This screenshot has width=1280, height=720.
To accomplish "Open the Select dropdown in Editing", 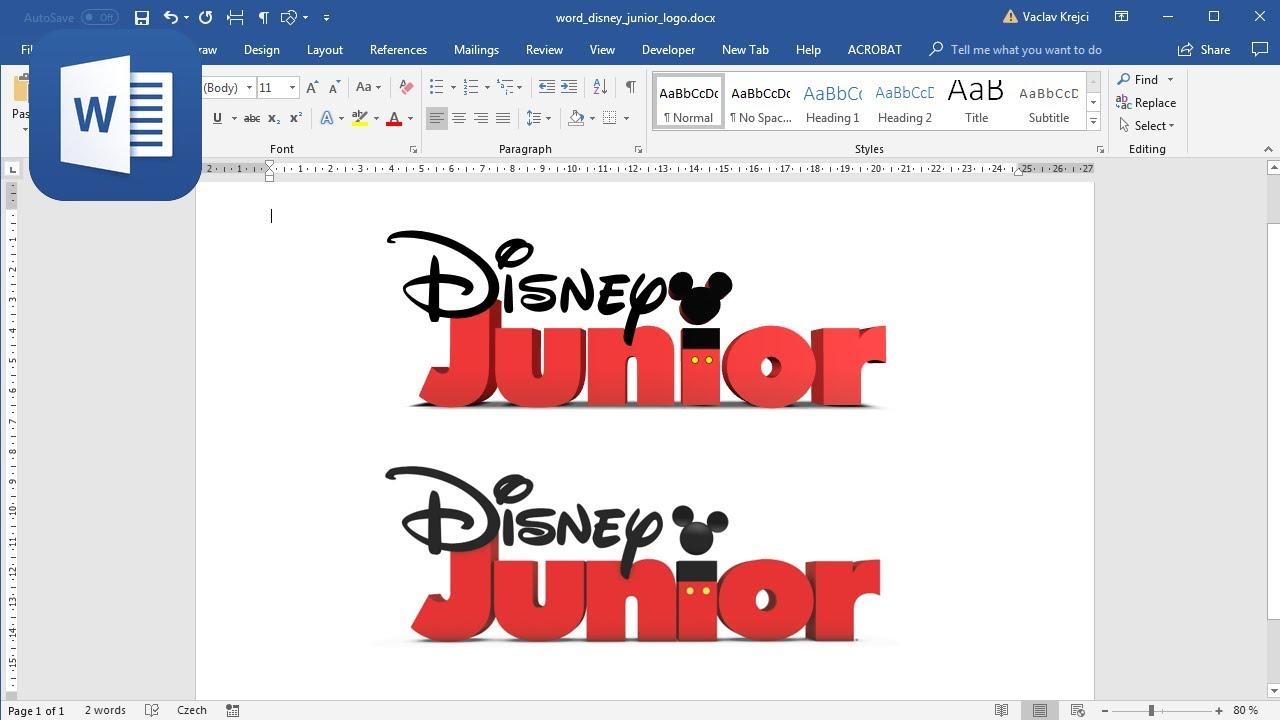I will click(1147, 126).
